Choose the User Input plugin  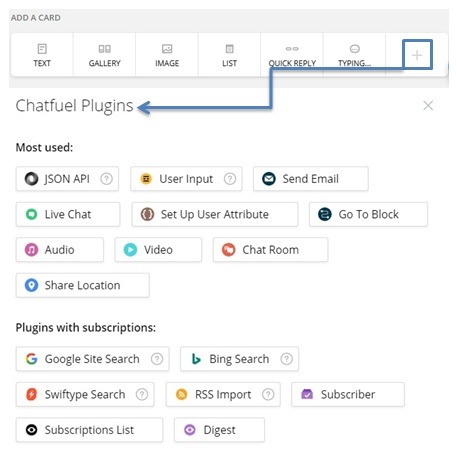186,179
